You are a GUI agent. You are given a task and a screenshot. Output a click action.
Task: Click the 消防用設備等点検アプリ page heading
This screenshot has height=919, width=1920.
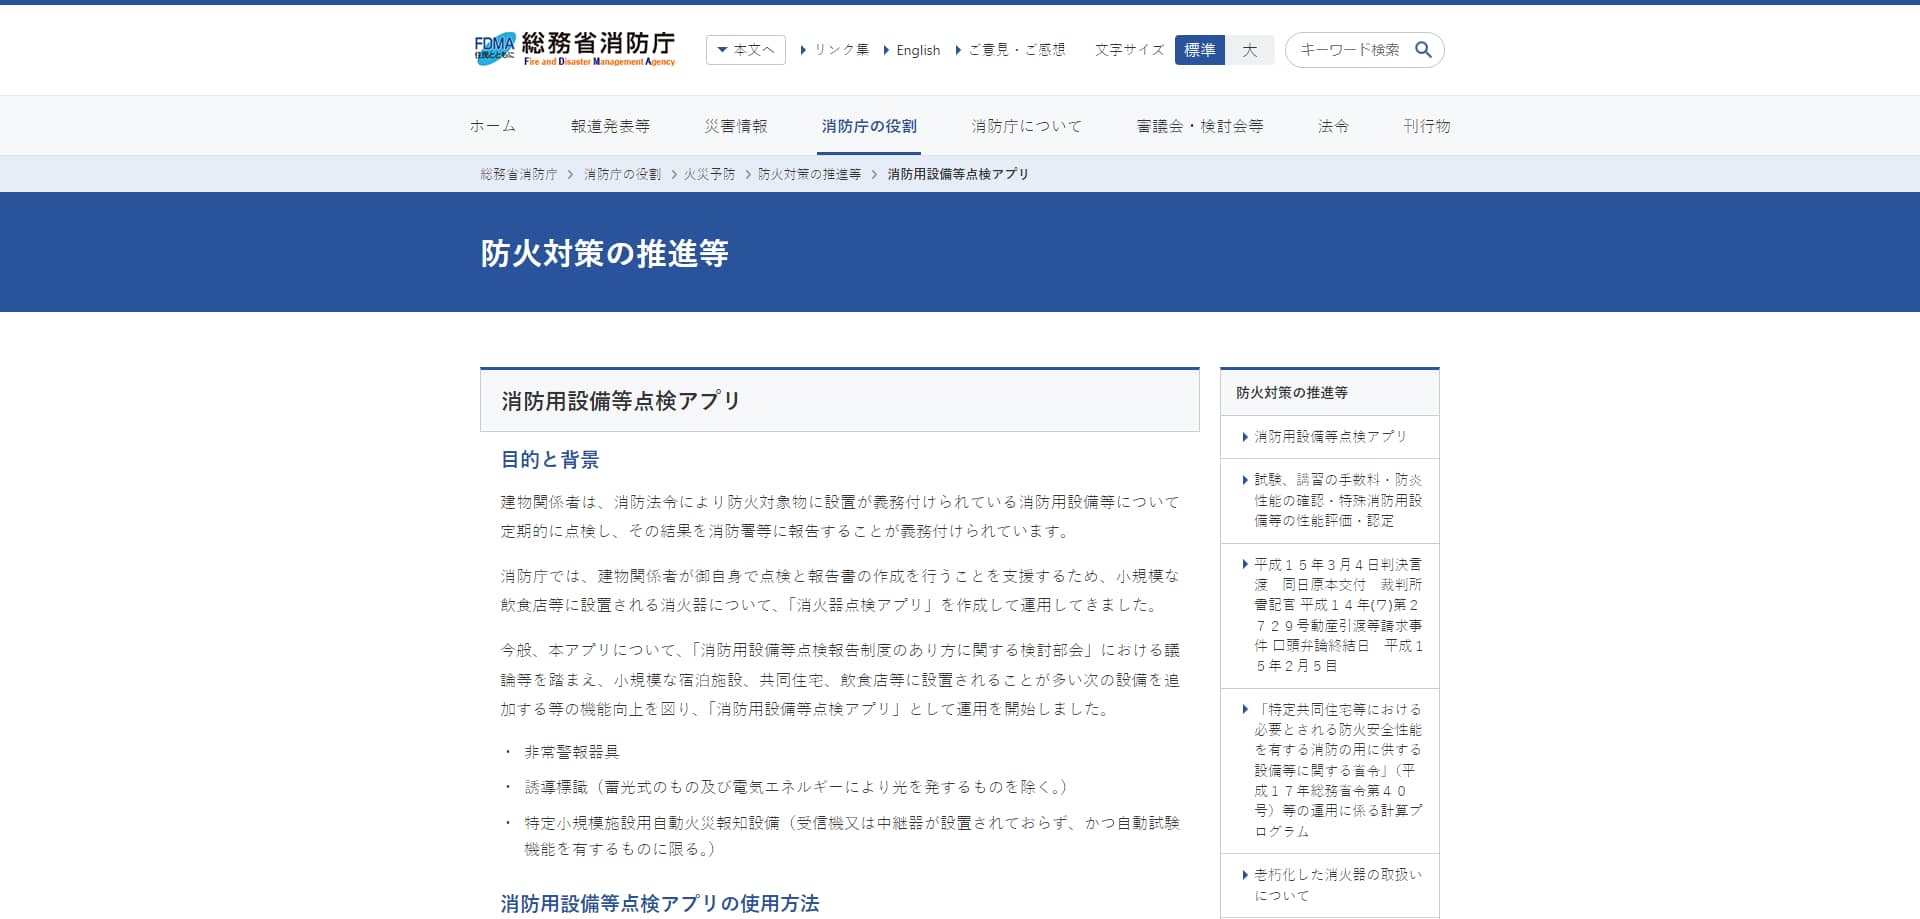click(621, 401)
